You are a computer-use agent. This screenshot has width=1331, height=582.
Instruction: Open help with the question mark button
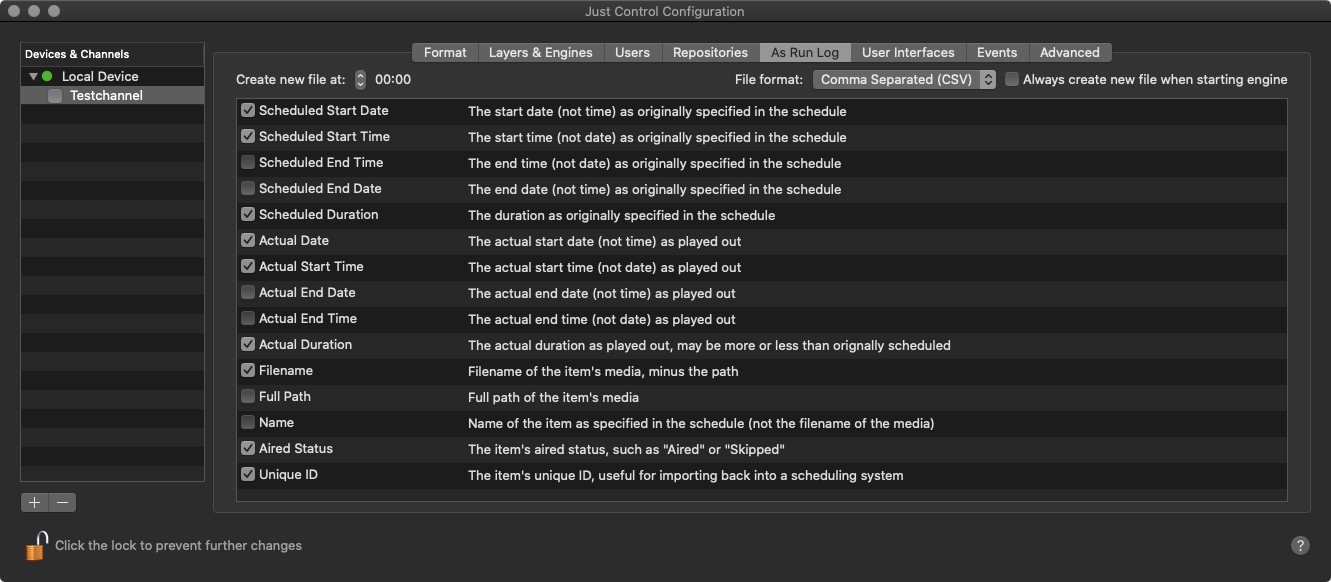(1300, 545)
